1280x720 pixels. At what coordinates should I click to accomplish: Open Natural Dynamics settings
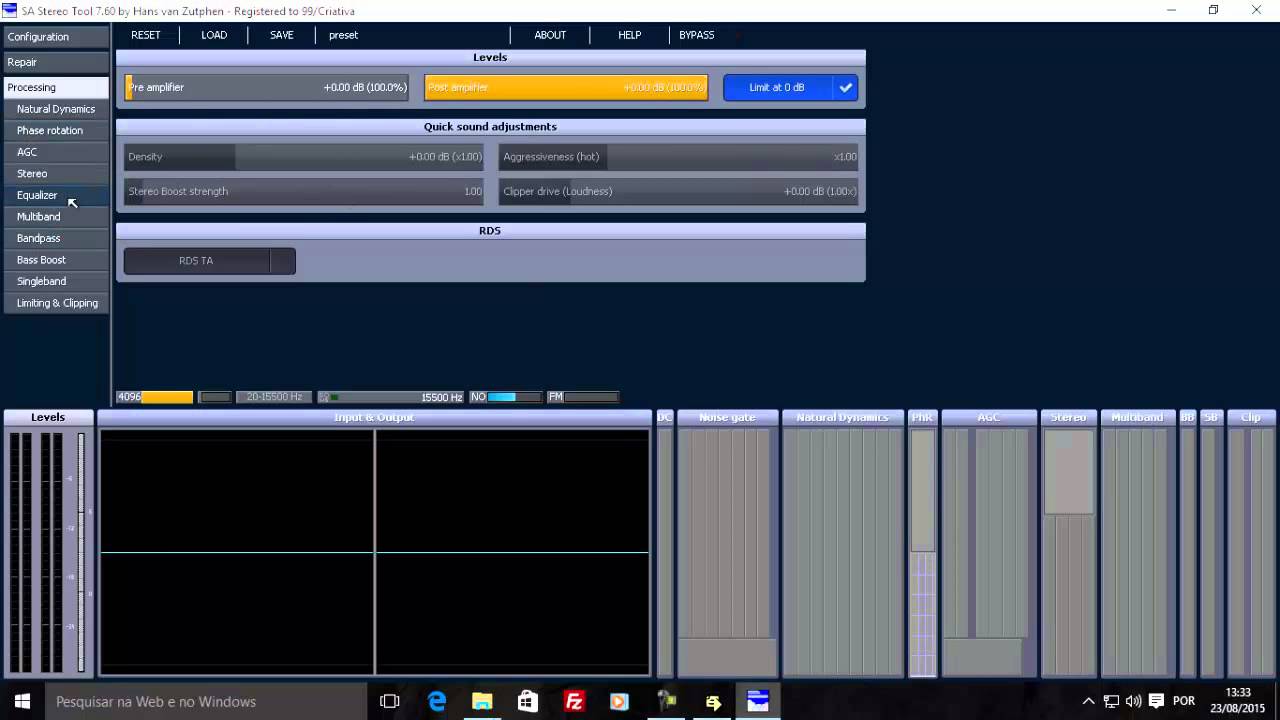point(56,109)
